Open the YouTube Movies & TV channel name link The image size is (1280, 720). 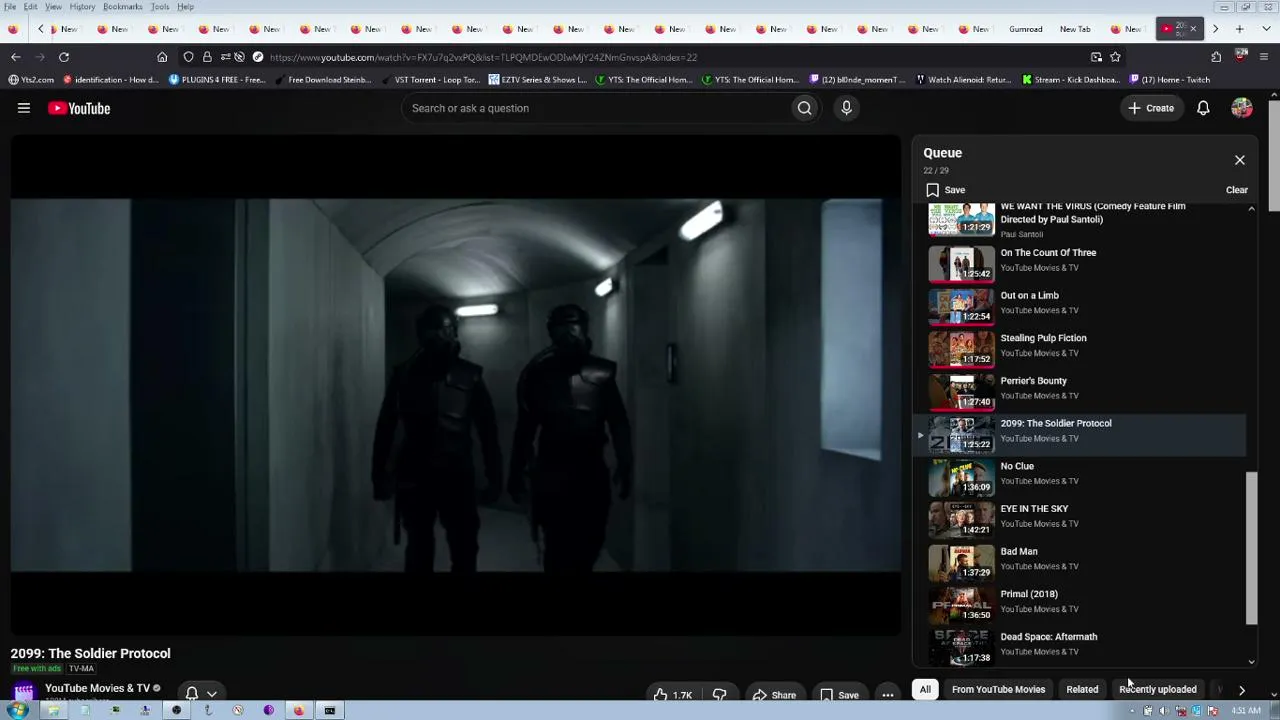click(97, 688)
